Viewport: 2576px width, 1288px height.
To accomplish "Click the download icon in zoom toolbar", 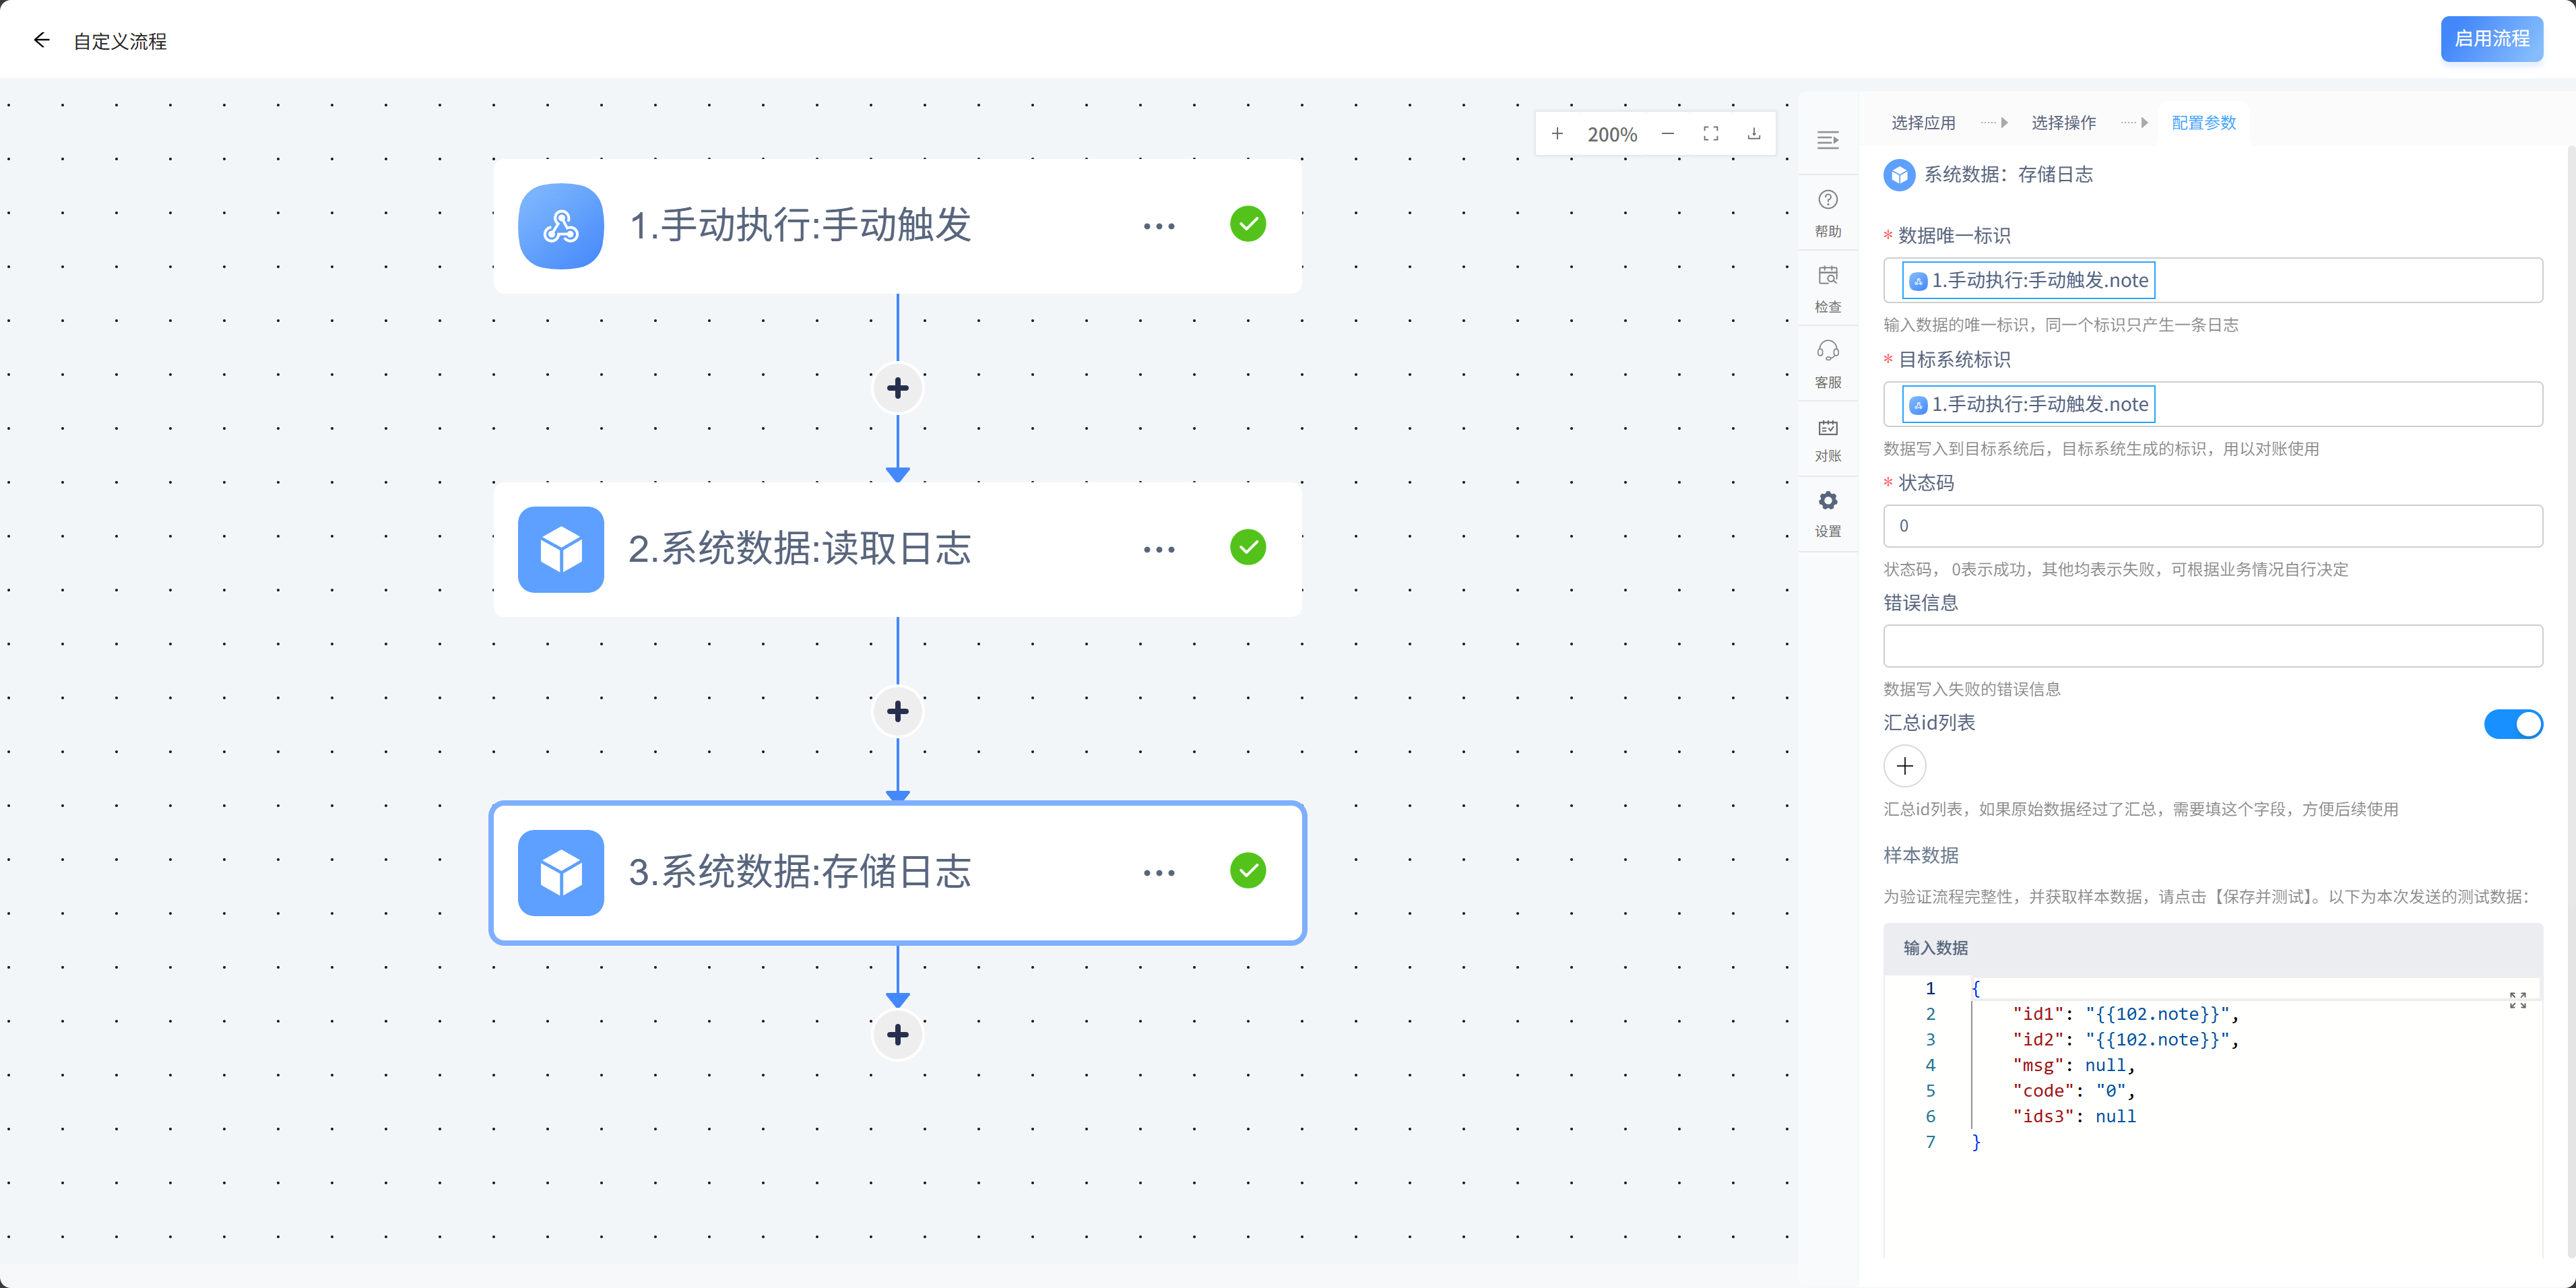I will (1753, 134).
